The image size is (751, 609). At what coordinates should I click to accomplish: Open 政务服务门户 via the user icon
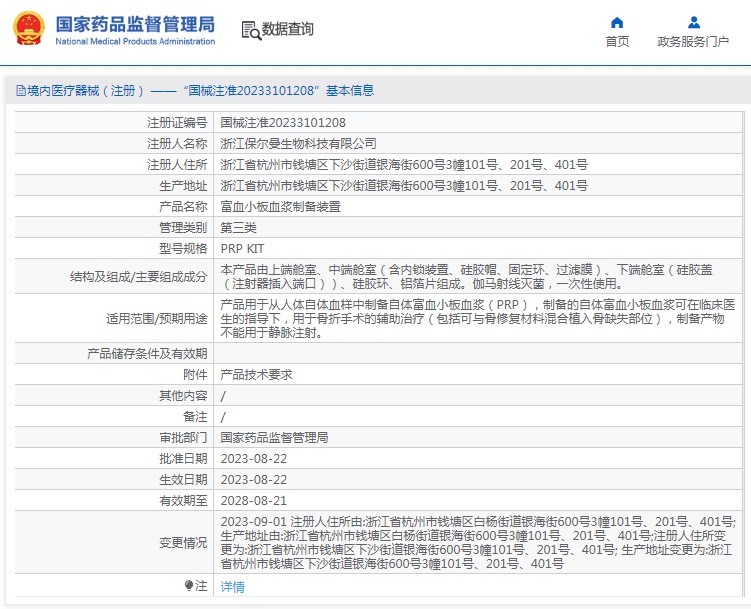[x=694, y=23]
